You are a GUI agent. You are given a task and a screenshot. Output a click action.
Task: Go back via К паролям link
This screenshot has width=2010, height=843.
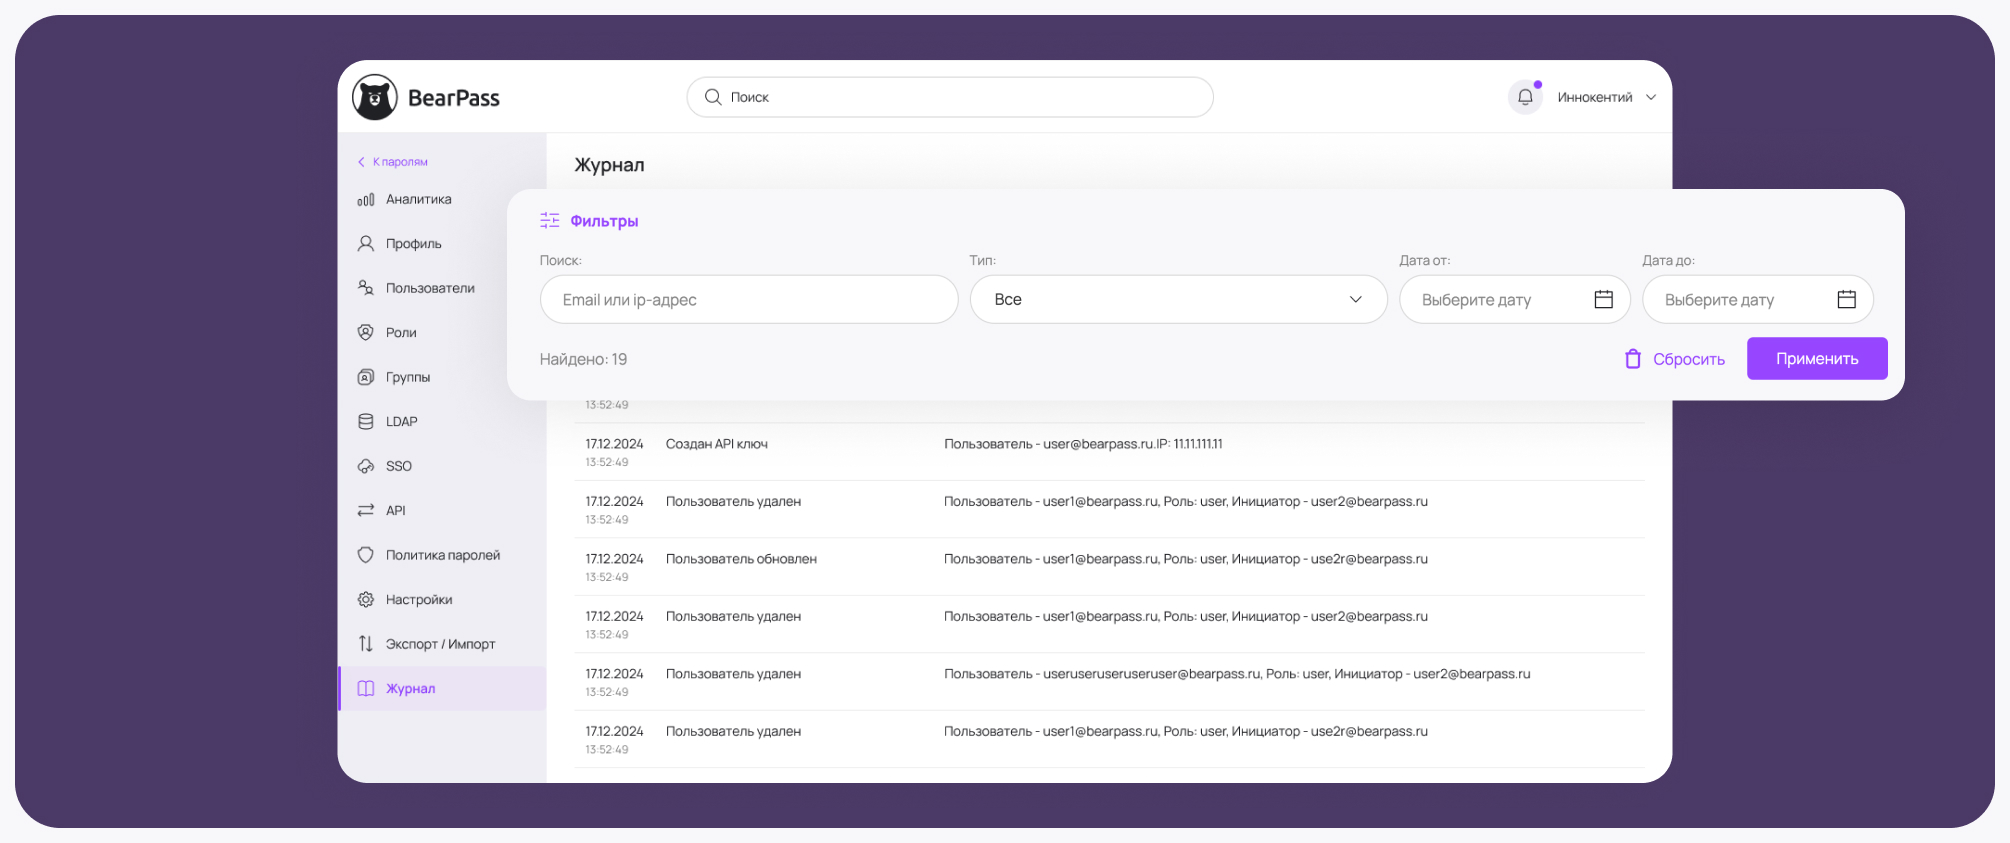(393, 162)
